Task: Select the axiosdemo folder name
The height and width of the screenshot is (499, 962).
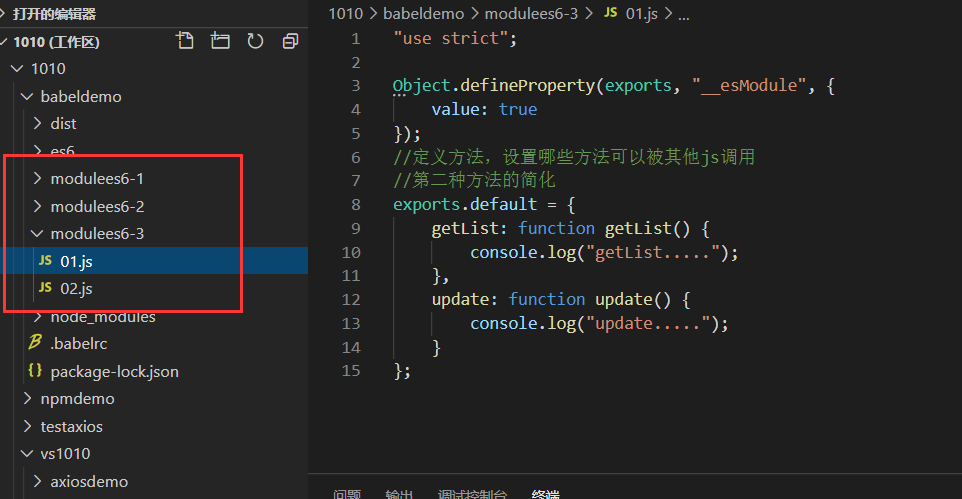Action: pyautogui.click(x=89, y=481)
